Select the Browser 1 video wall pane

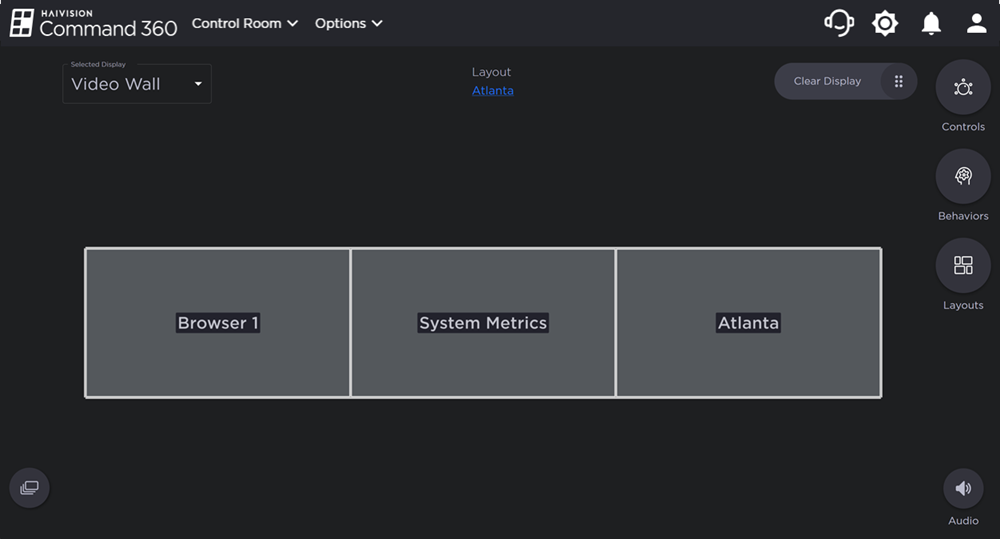pos(218,323)
